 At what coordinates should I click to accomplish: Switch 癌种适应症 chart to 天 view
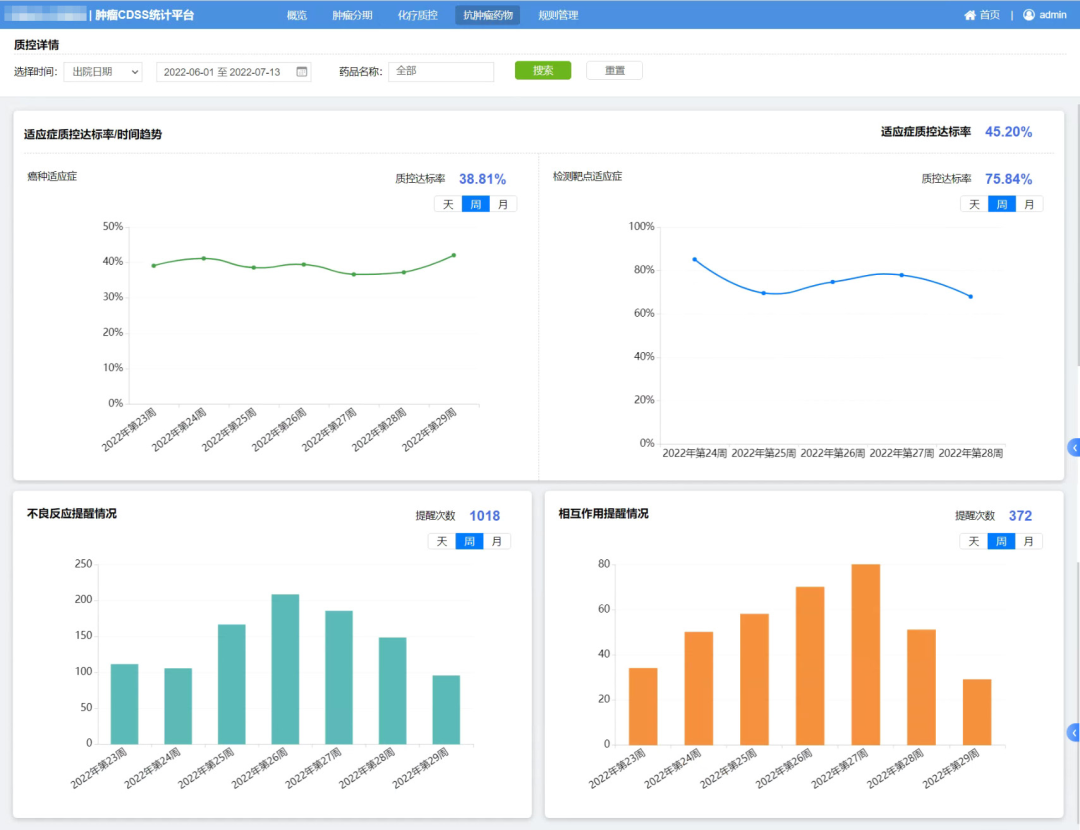tap(448, 205)
